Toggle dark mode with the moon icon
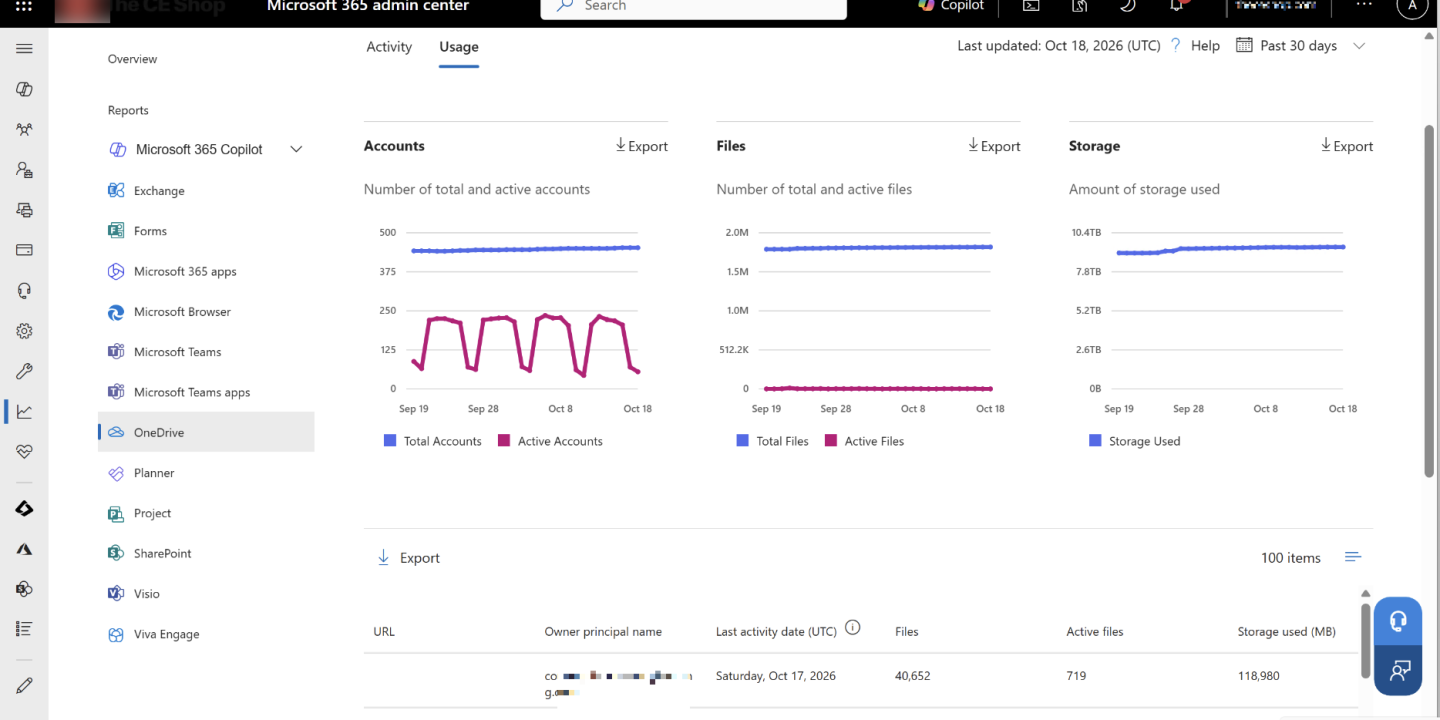 (1127, 6)
